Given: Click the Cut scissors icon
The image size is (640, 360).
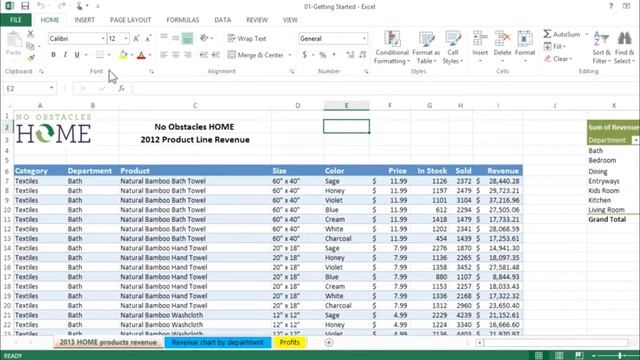Looking at the screenshot, I should (x=31, y=34).
